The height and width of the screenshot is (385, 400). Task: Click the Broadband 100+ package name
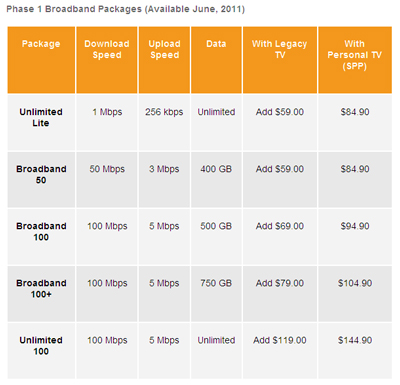41,288
